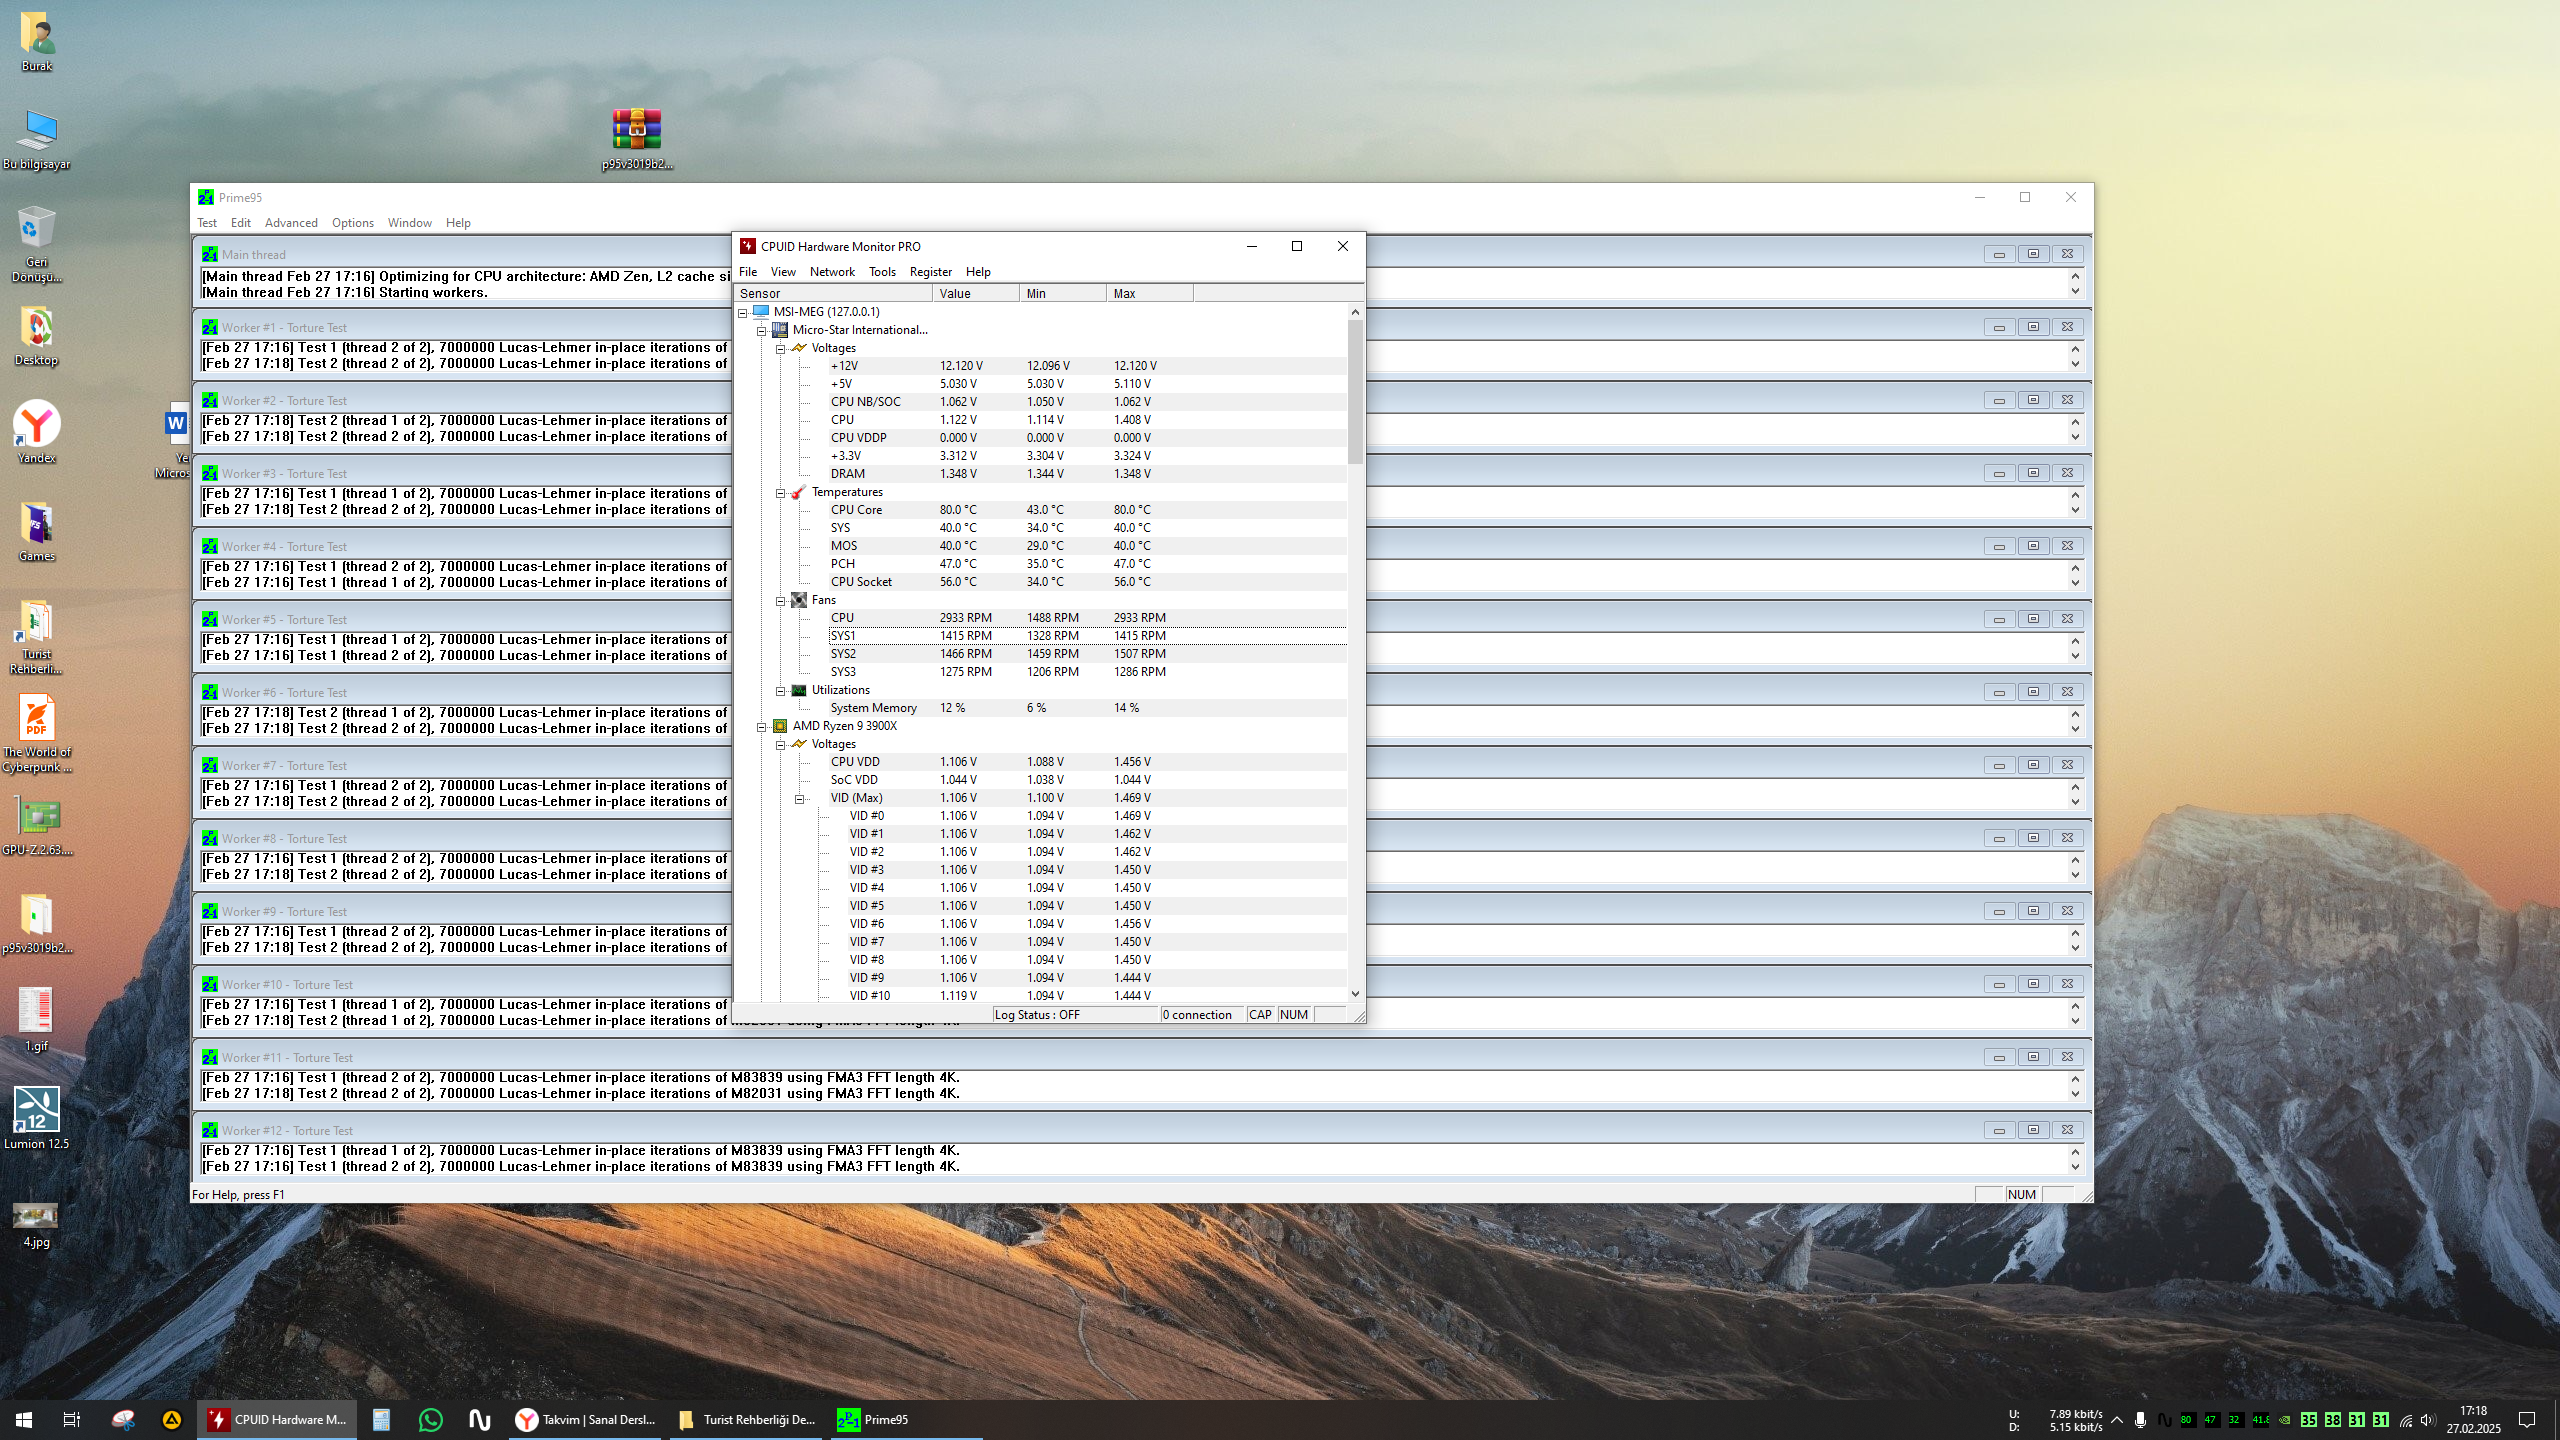Collapse the Ryzen Voltages group
Image resolution: width=2560 pixels, height=1440 pixels.
click(x=781, y=745)
